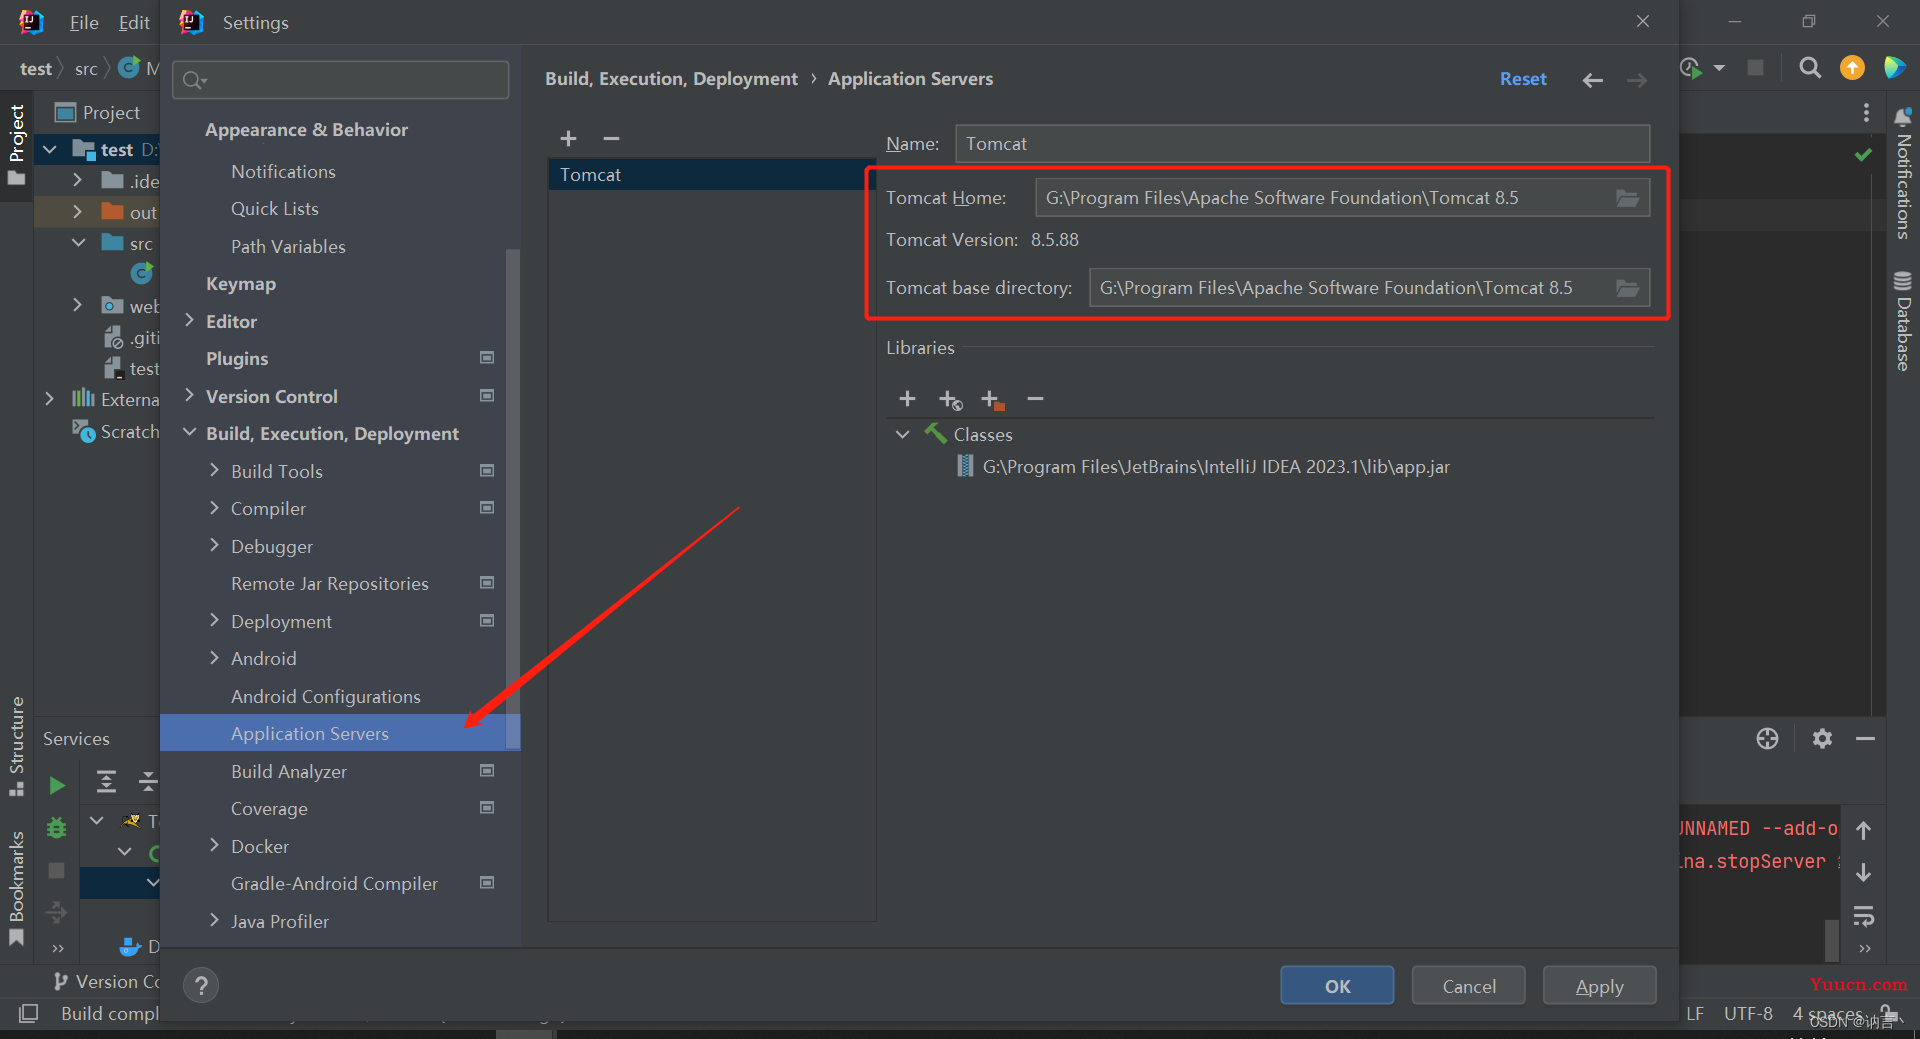The height and width of the screenshot is (1039, 1920).
Task: Confirm settings with OK button
Action: pyautogui.click(x=1337, y=986)
